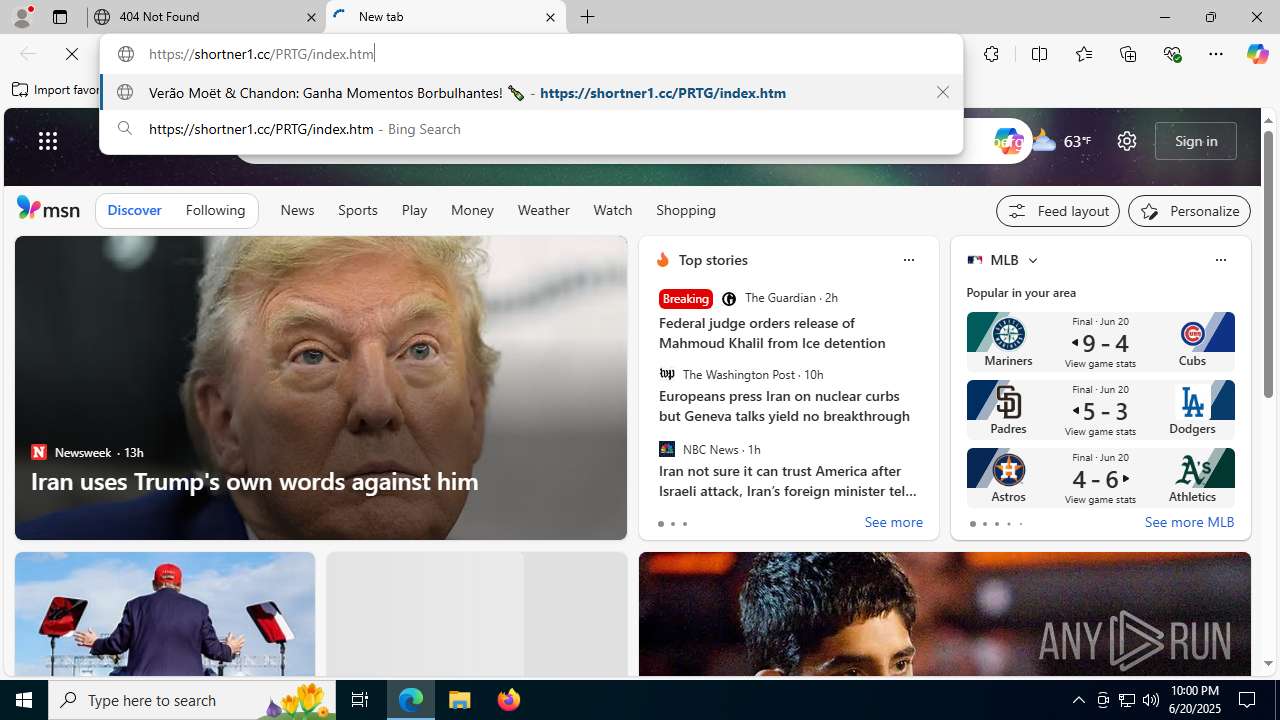Click the Sign in button
Viewport: 1280px width, 720px height.
tap(1196, 141)
